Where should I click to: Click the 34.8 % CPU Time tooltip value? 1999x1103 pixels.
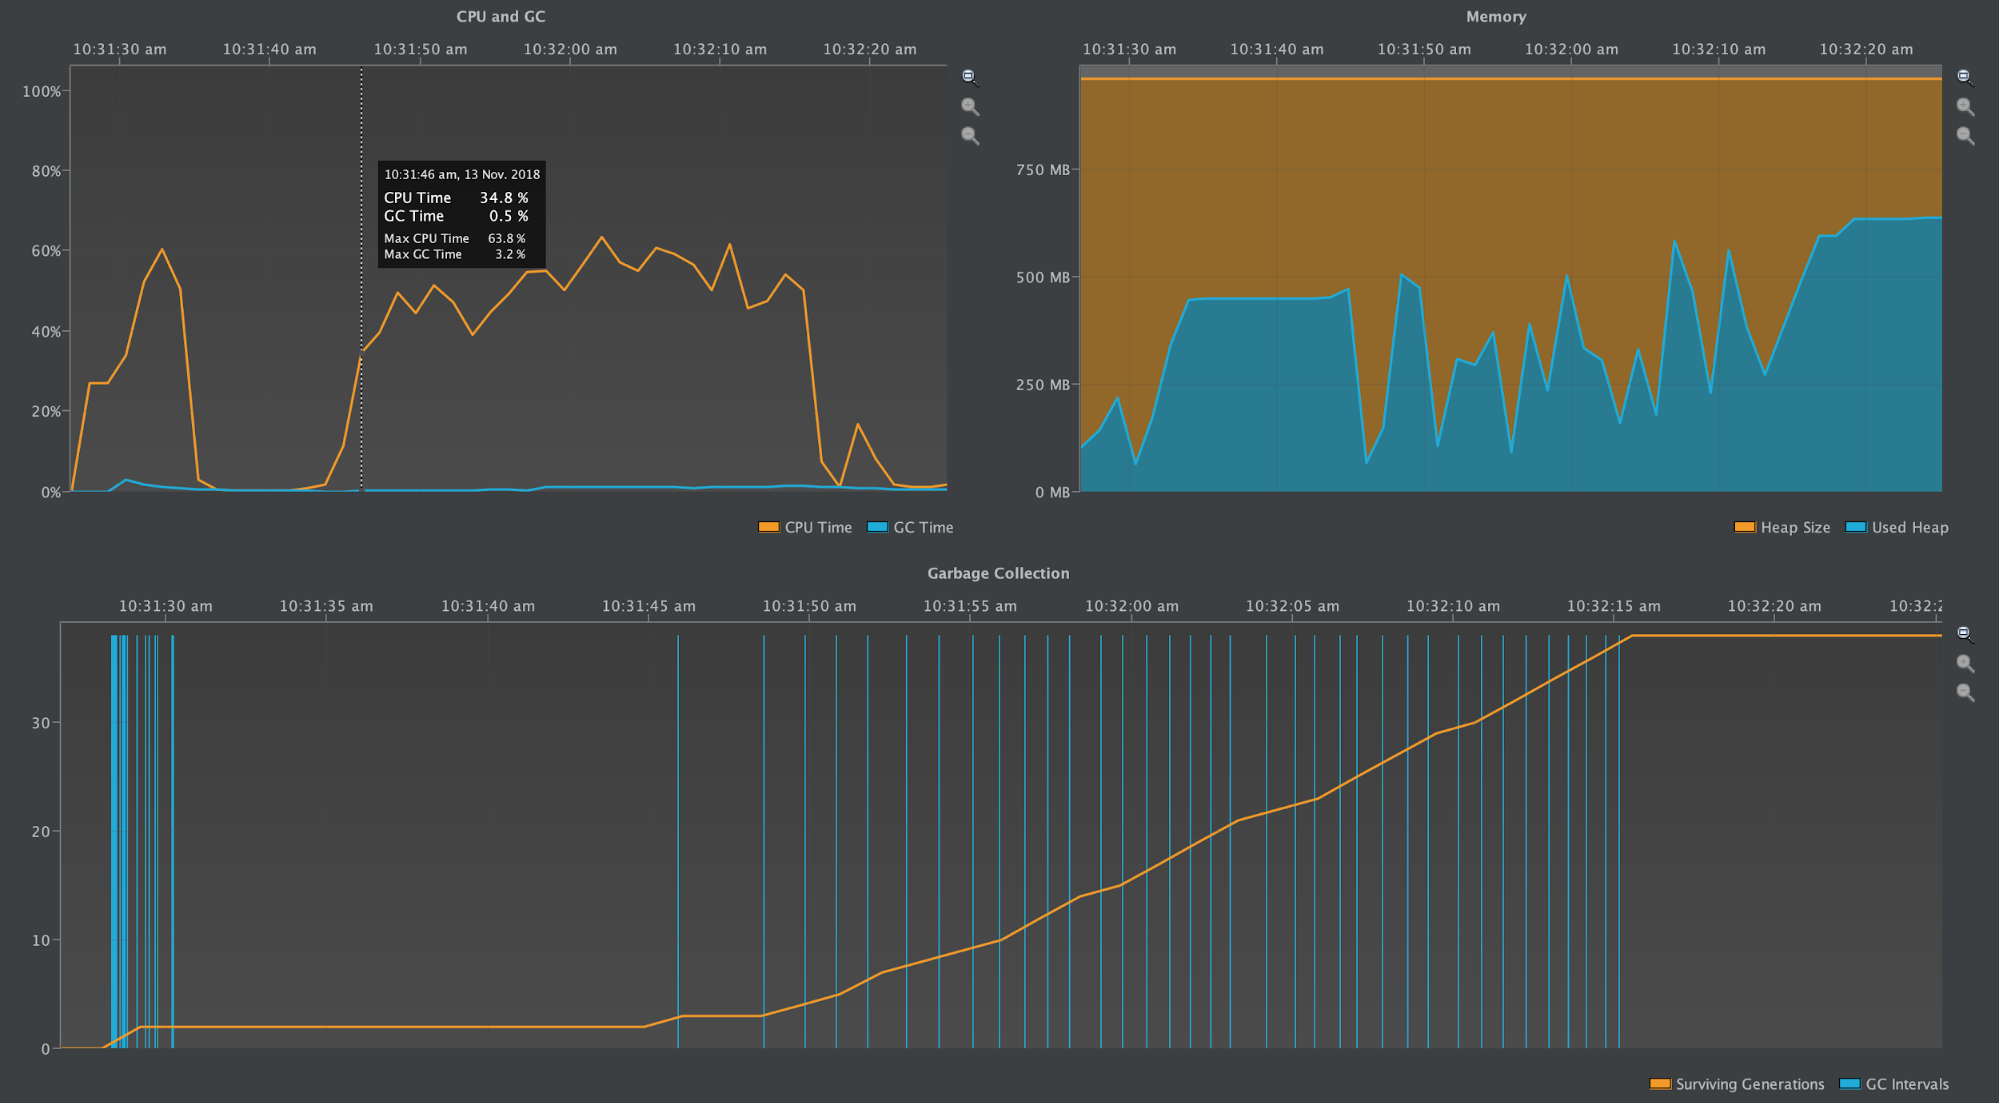click(x=504, y=198)
